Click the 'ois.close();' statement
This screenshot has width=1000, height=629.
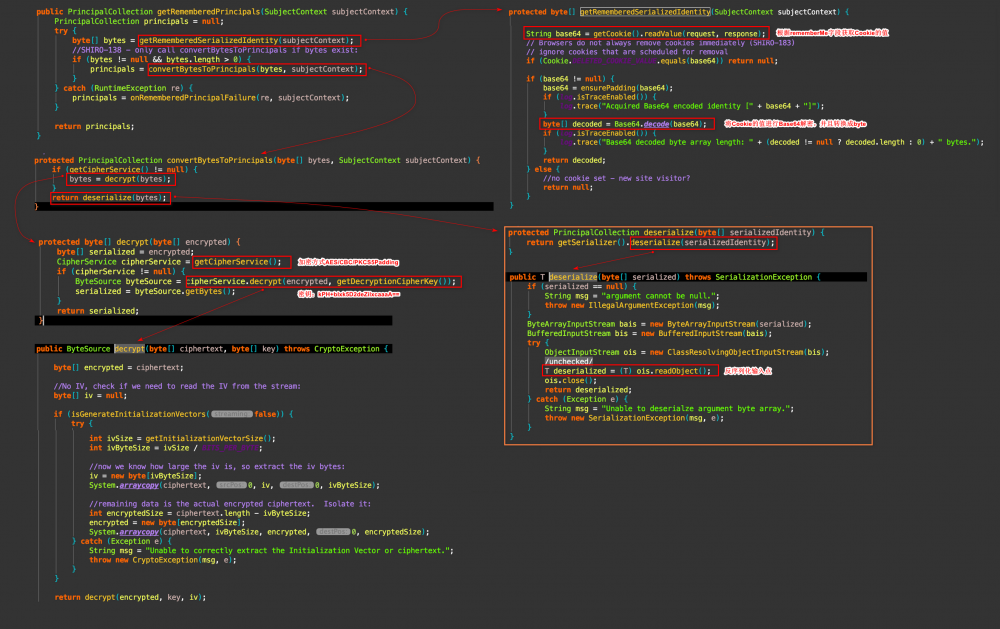[x=571, y=380]
